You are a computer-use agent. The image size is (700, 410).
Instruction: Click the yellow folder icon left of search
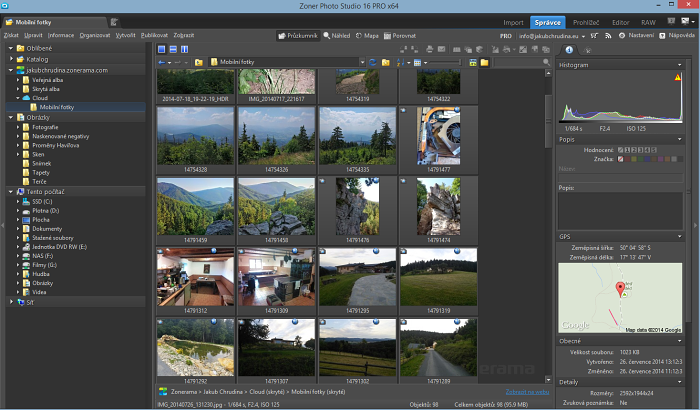(484, 63)
